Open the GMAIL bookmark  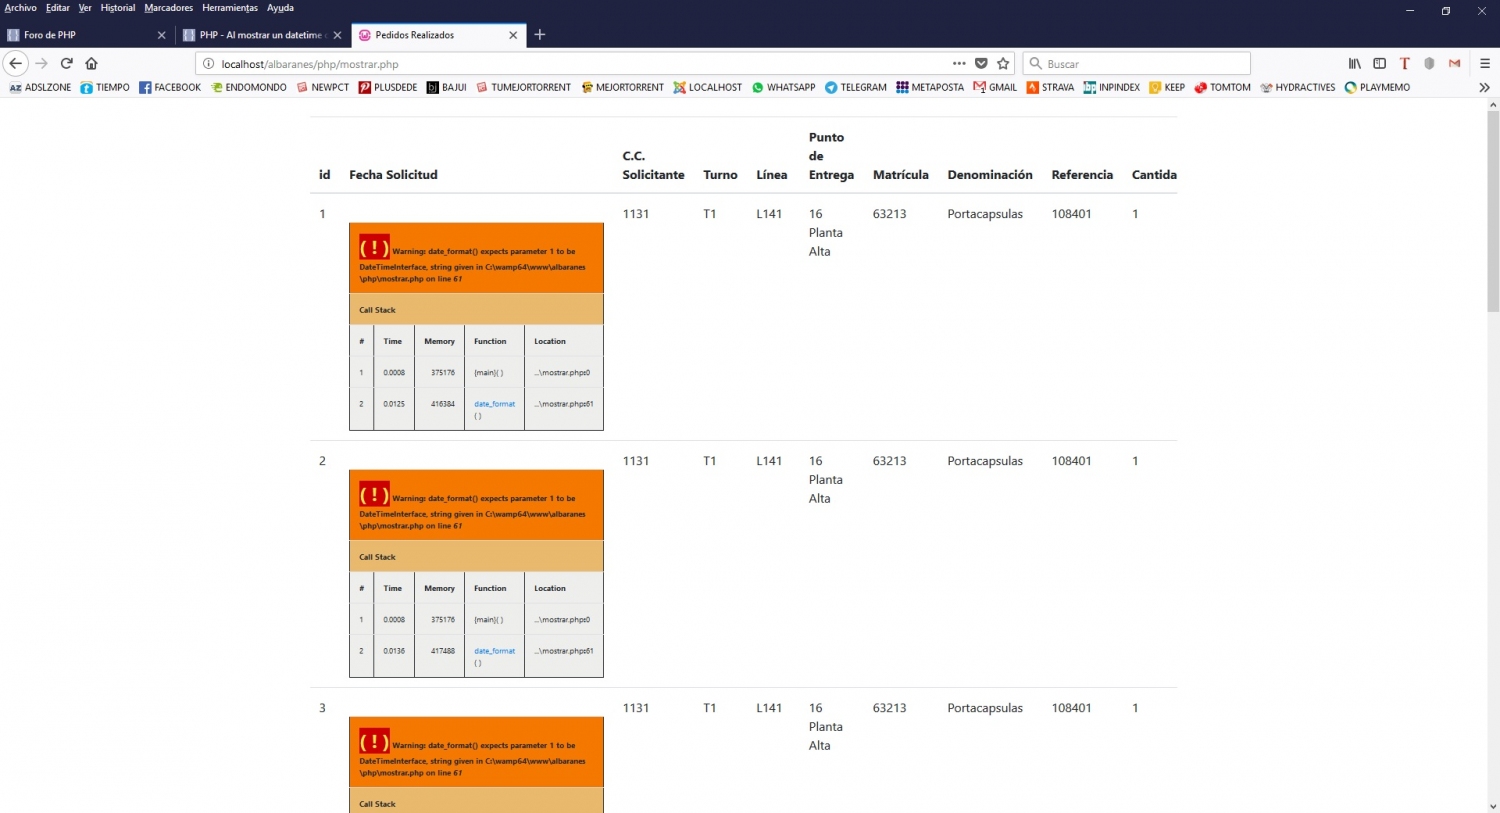pos(995,87)
